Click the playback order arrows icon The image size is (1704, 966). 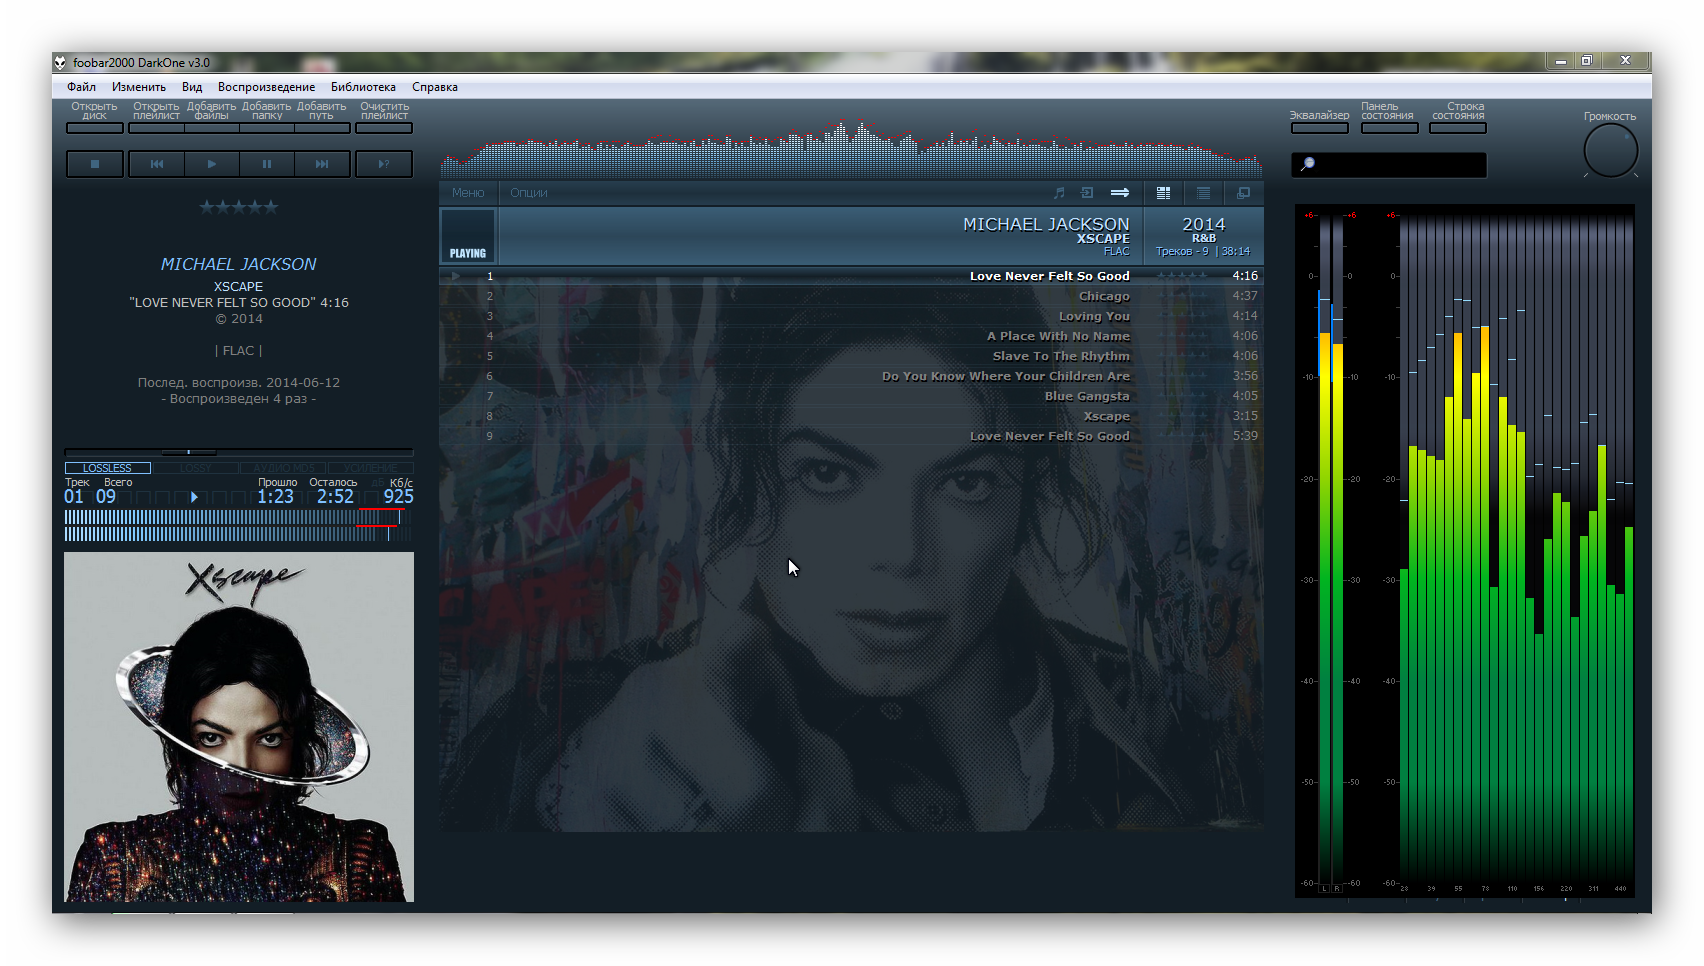[x=1120, y=193]
